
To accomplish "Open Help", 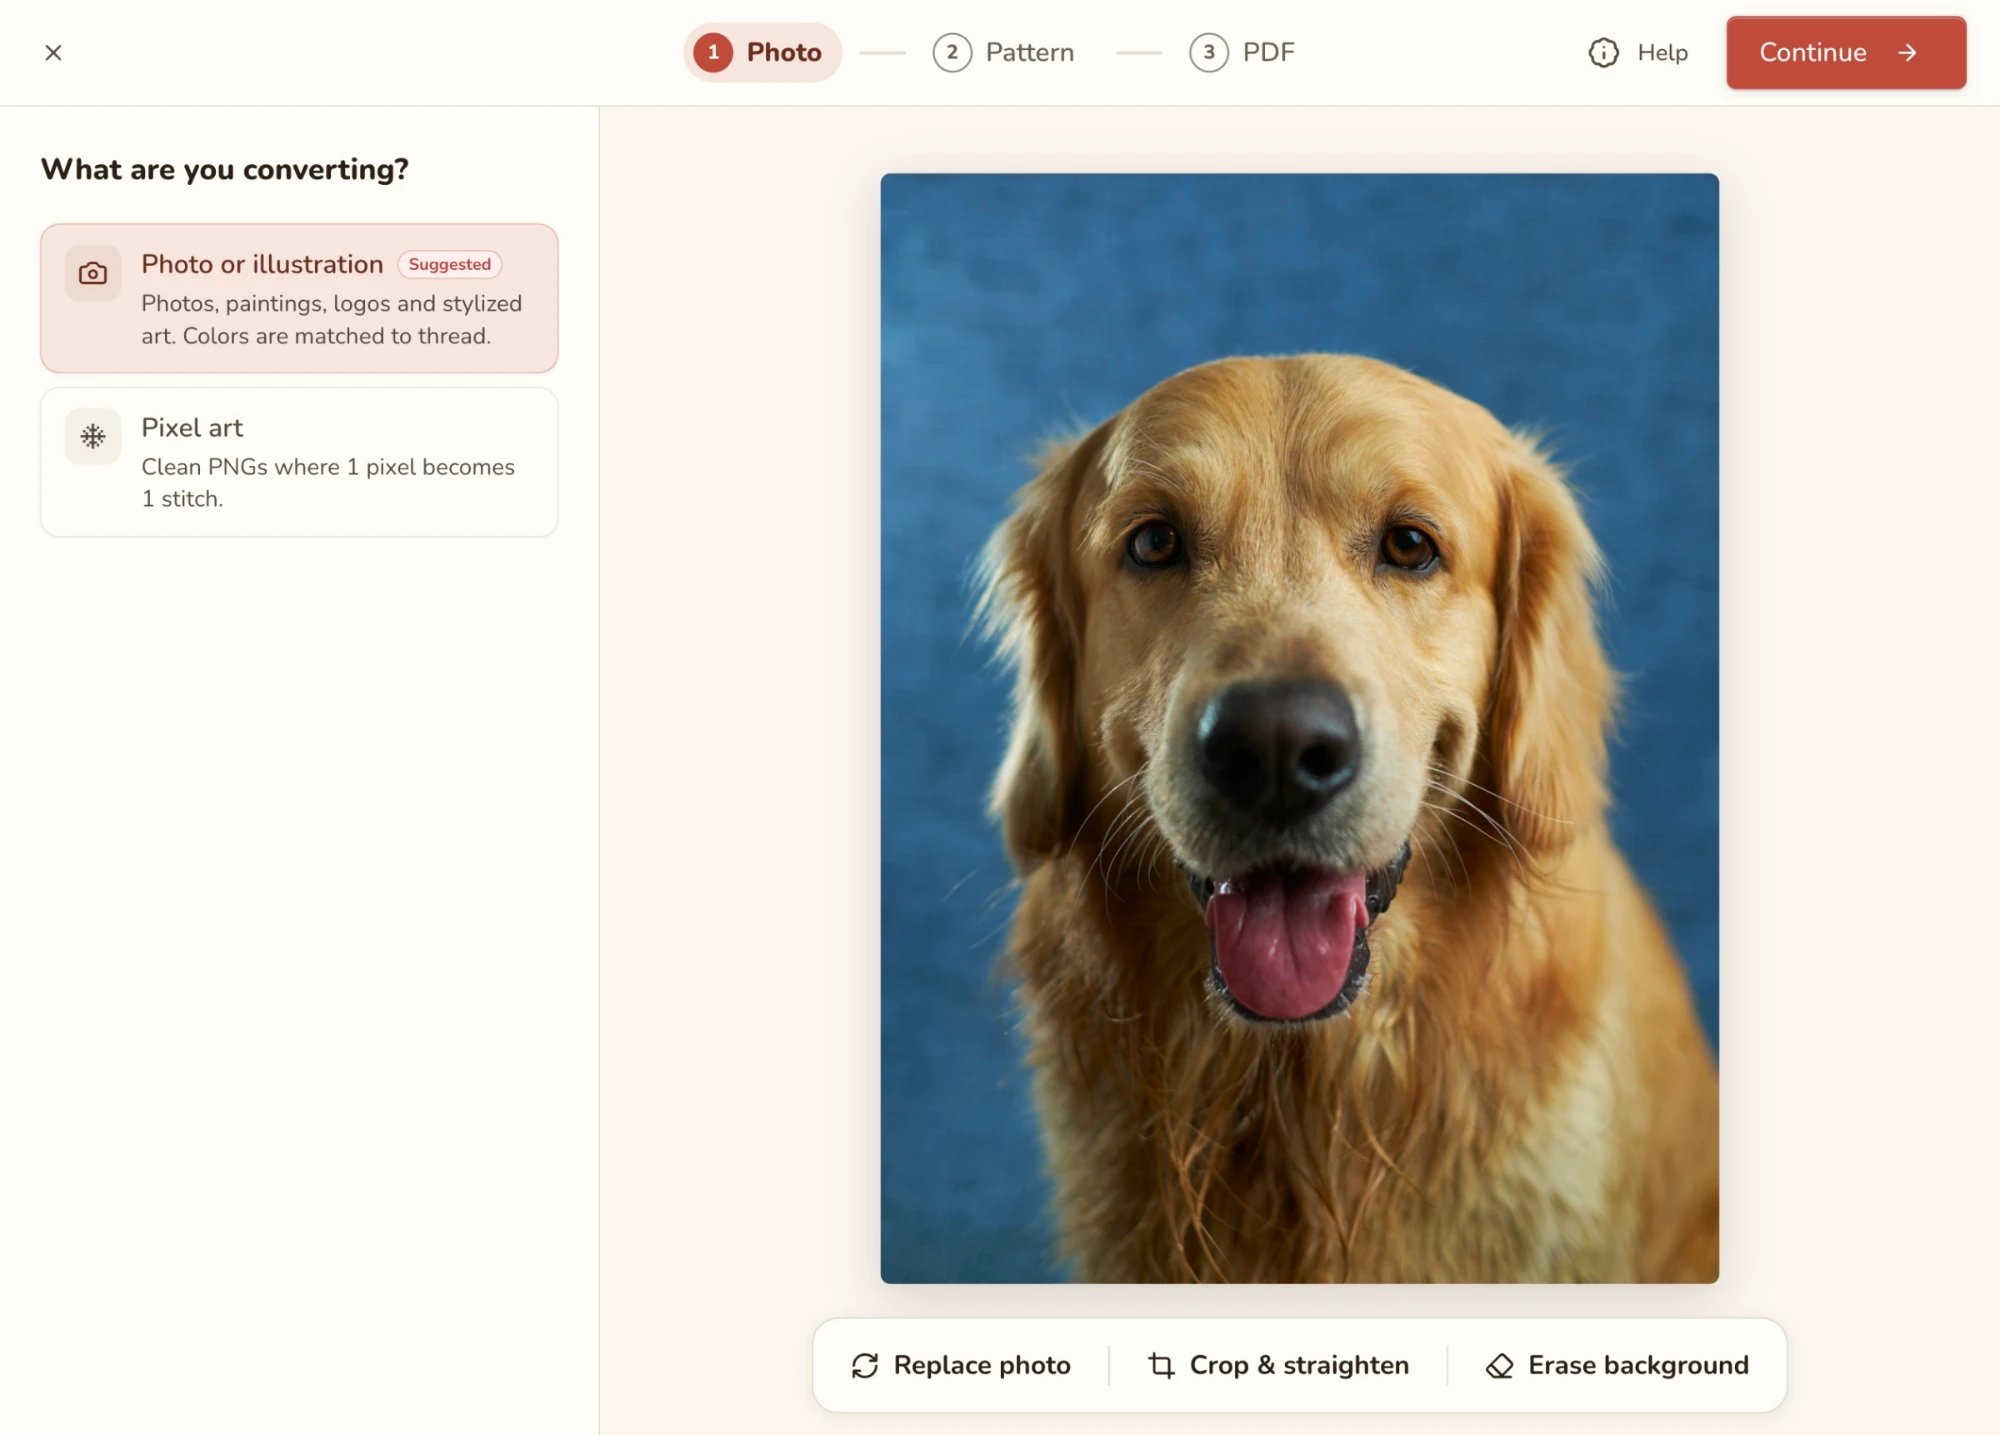I will (1638, 52).
